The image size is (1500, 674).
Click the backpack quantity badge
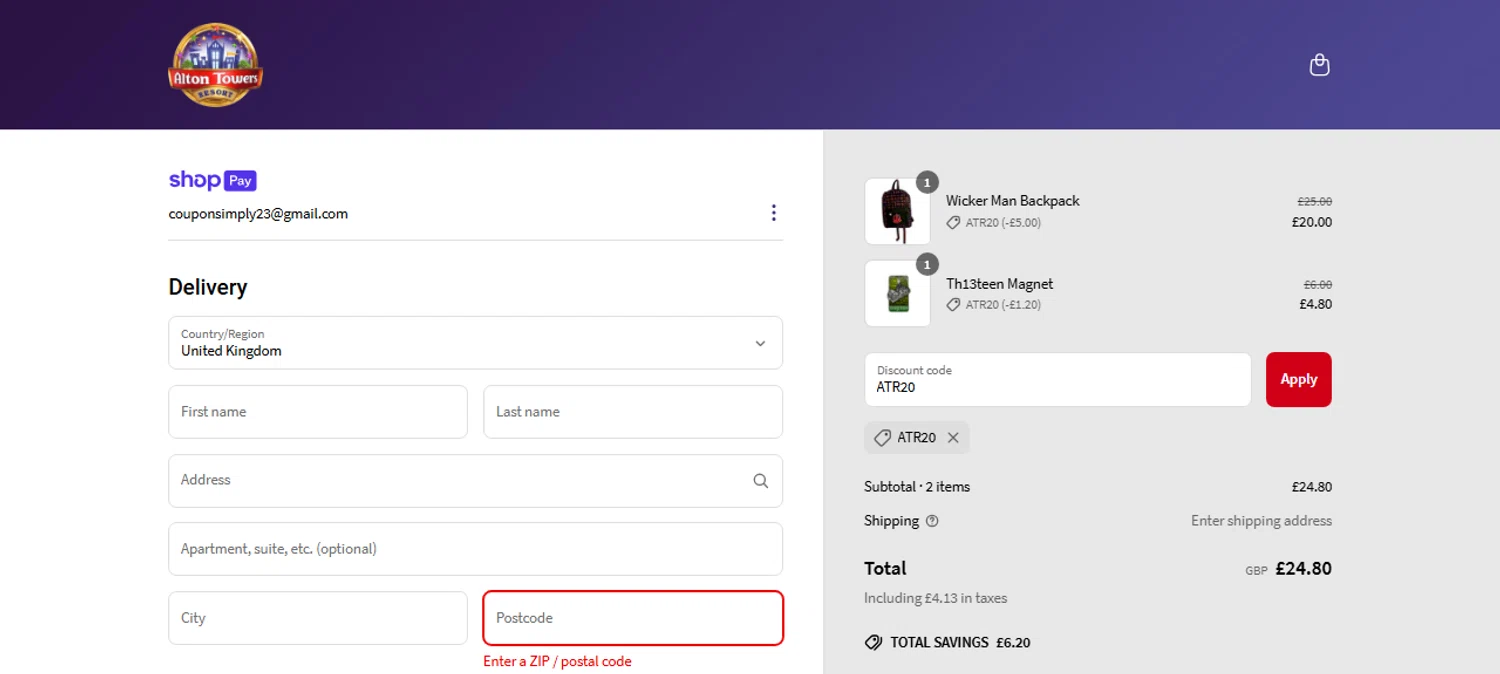point(927,182)
